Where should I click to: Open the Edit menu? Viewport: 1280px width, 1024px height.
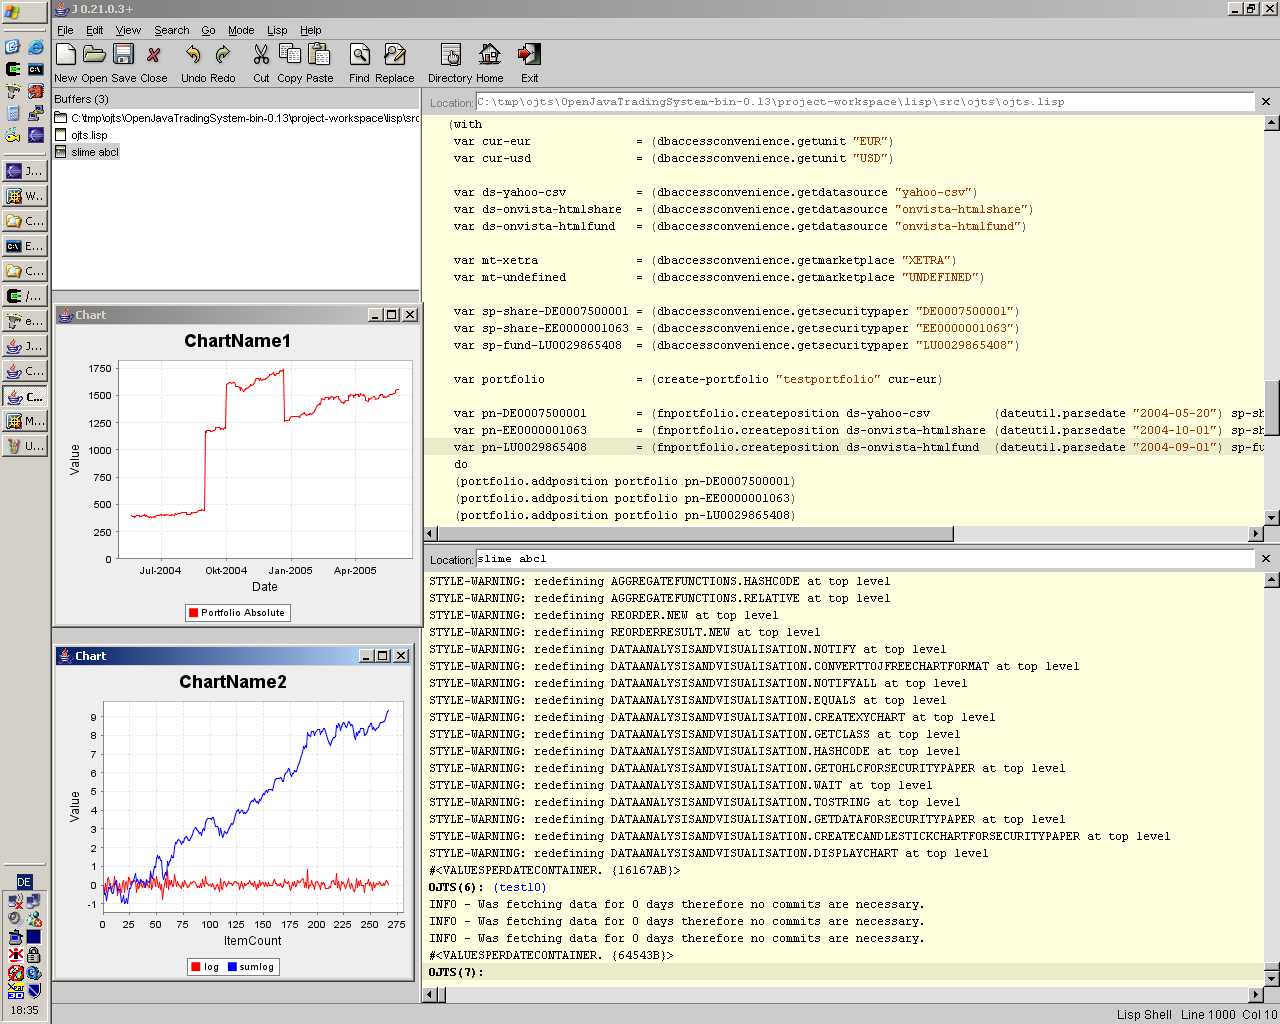pyautogui.click(x=95, y=30)
